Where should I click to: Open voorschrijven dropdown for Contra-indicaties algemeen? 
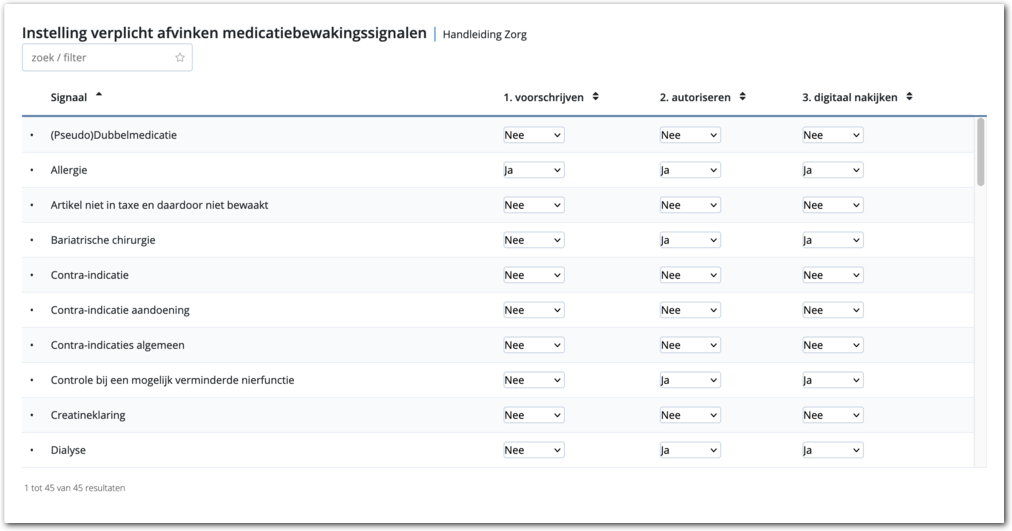pos(533,345)
